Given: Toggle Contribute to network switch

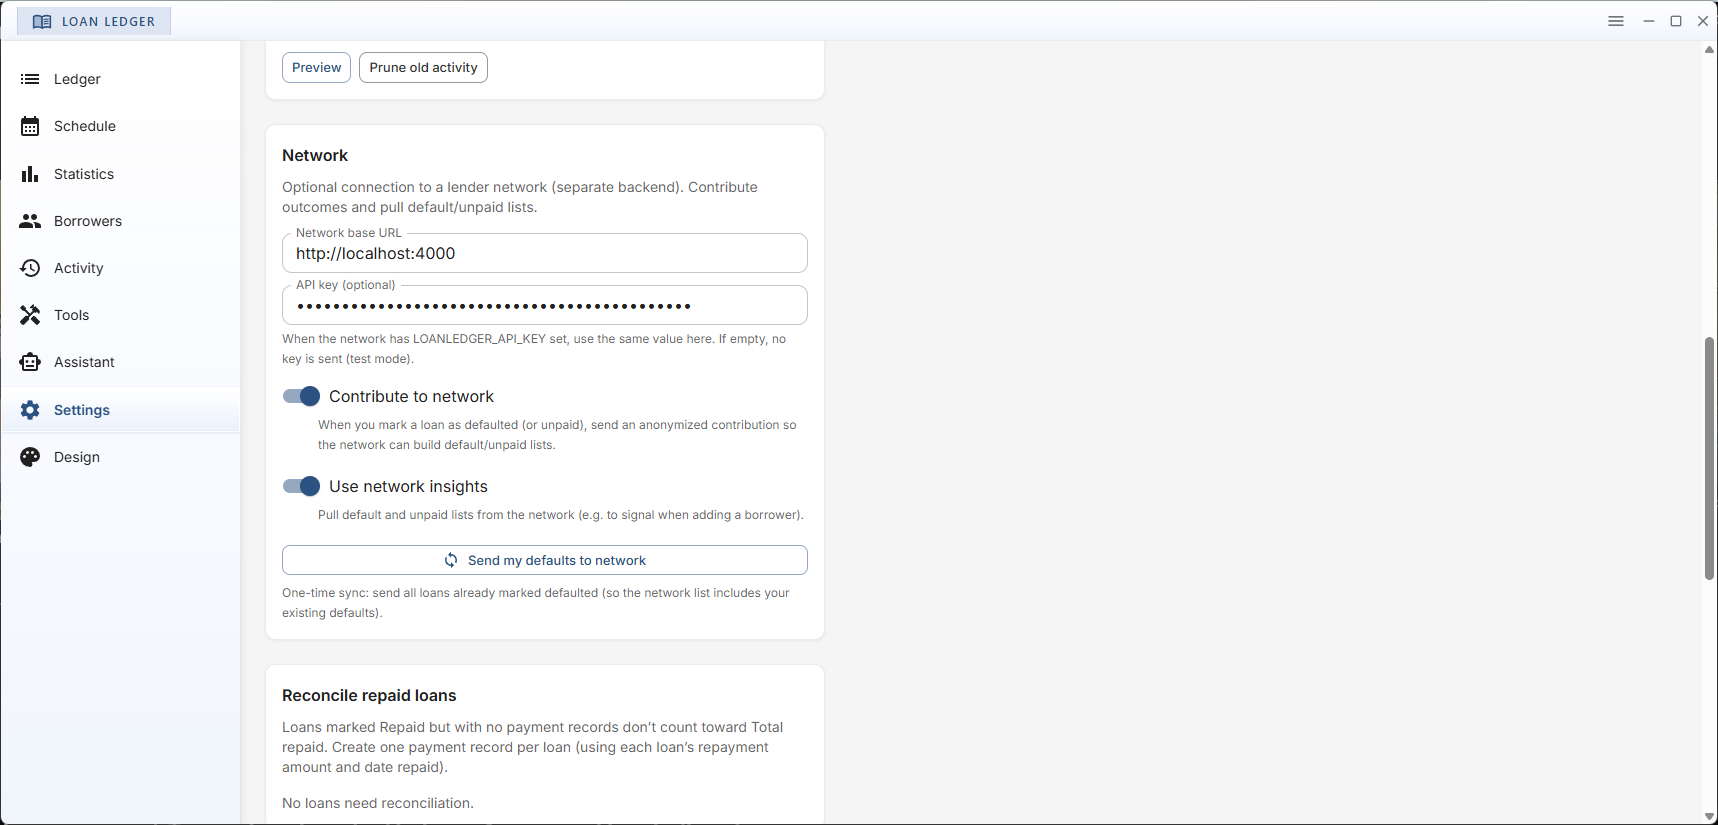Looking at the screenshot, I should pyautogui.click(x=301, y=396).
